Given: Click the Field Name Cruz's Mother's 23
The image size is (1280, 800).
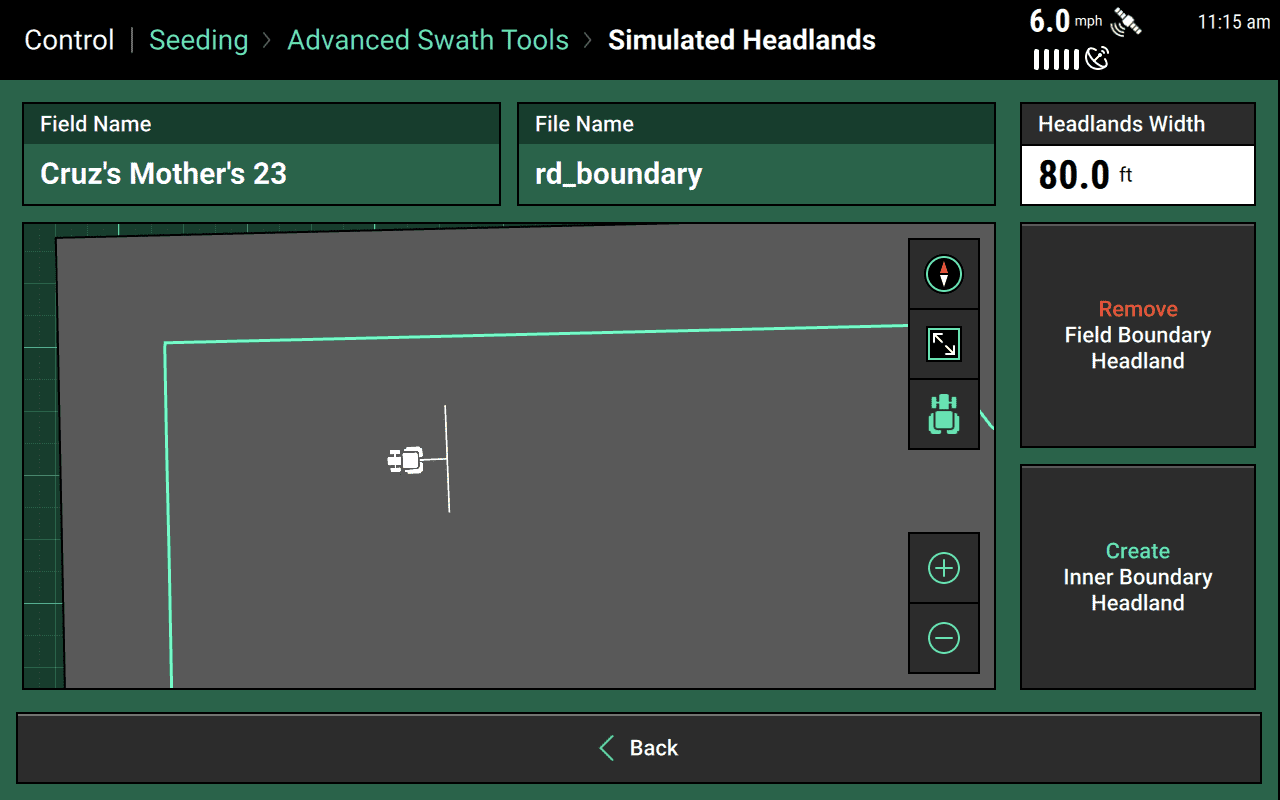Looking at the screenshot, I should tap(261, 172).
